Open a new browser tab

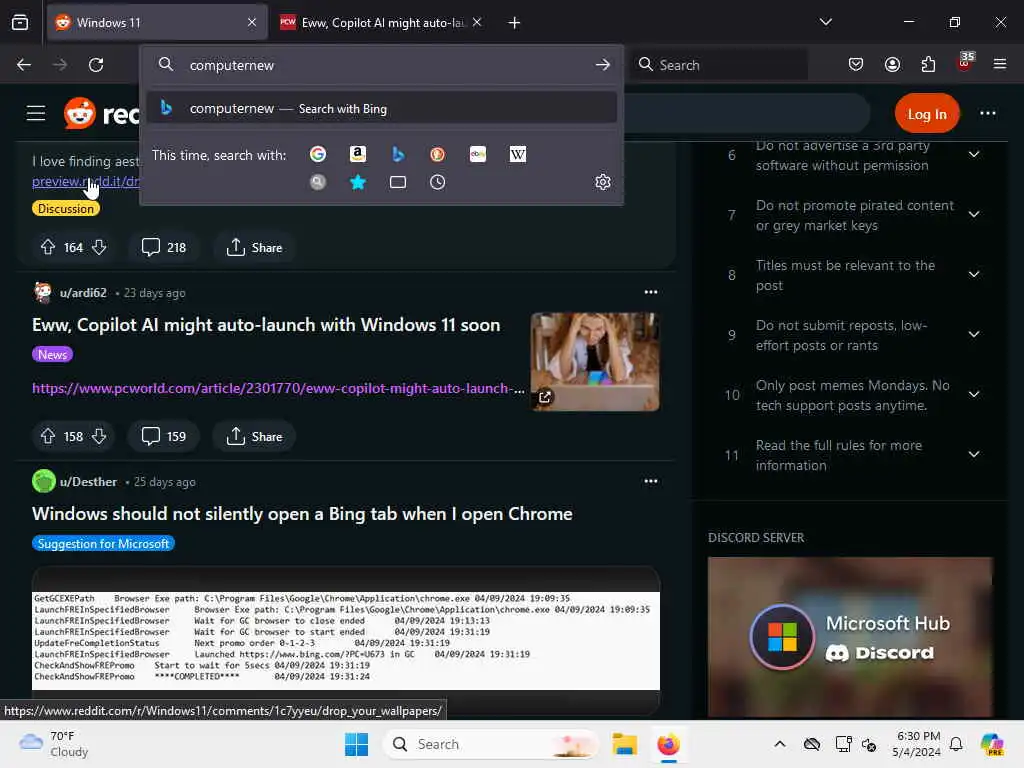(515, 23)
